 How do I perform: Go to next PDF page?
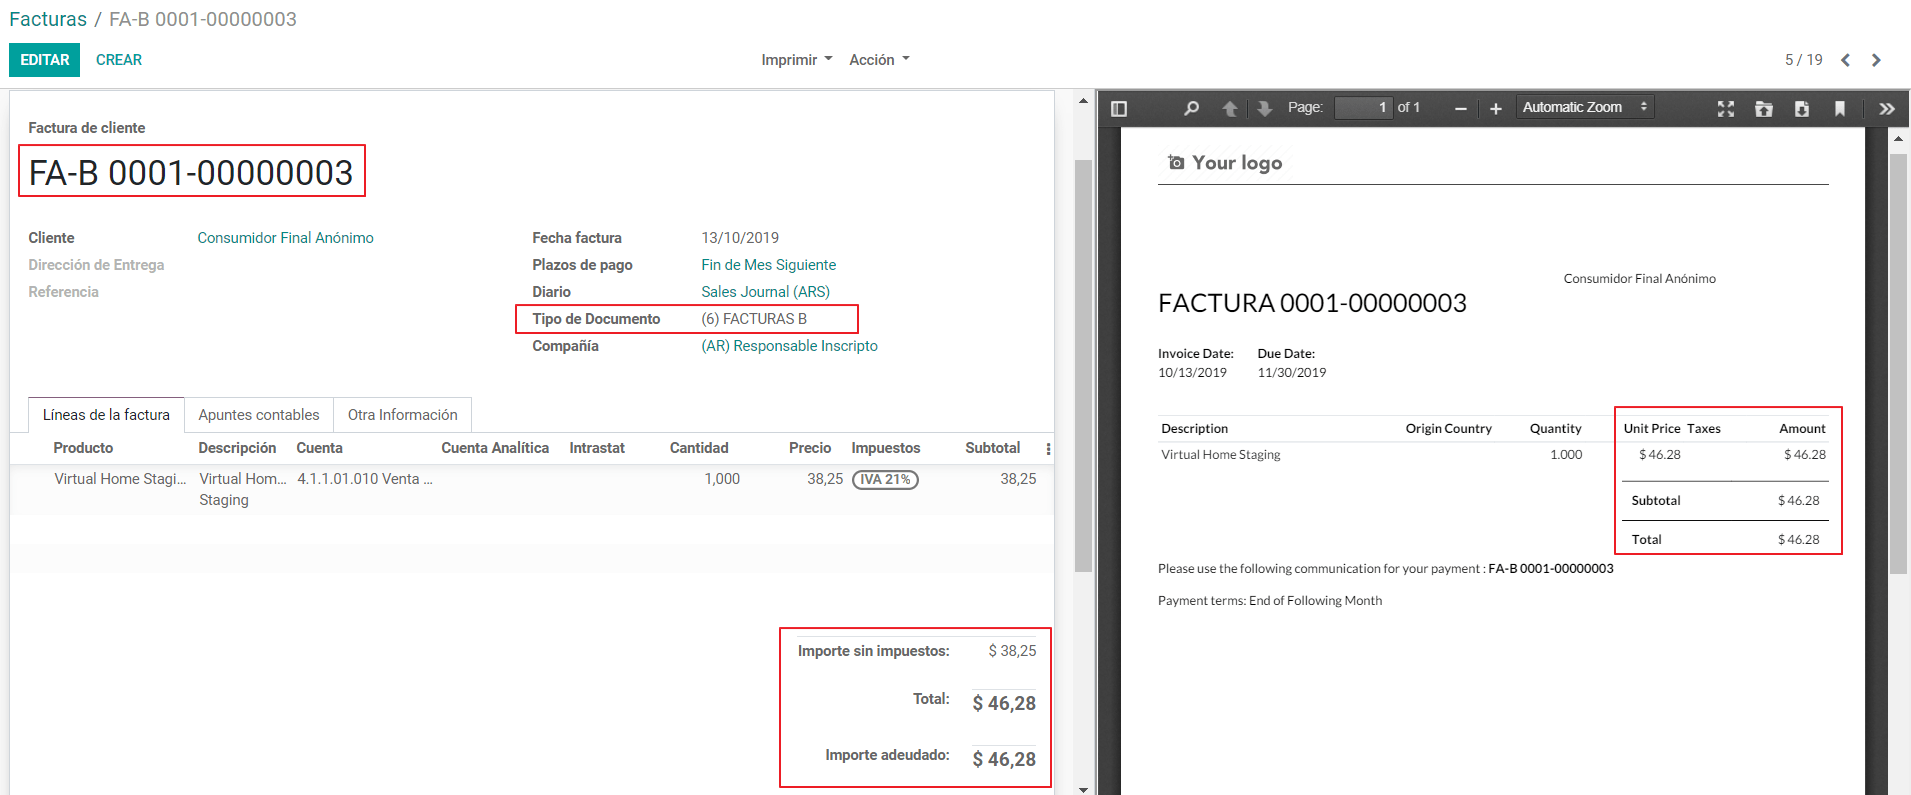pyautogui.click(x=1265, y=108)
